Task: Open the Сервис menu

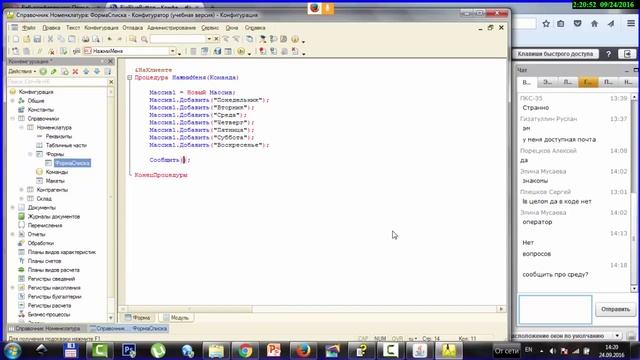Action: click(x=210, y=28)
